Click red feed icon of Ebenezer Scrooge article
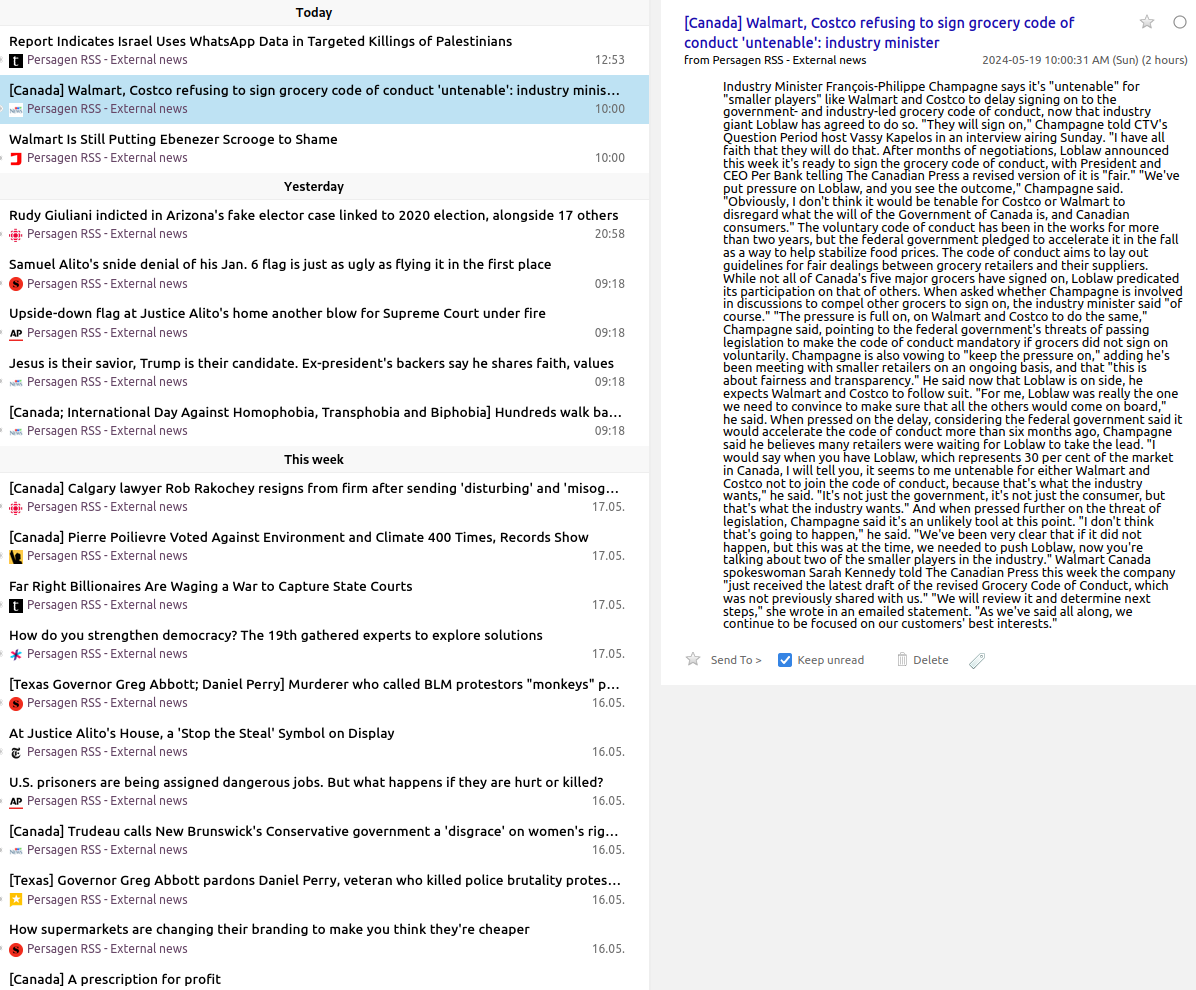The height and width of the screenshot is (990, 1196). coord(16,159)
